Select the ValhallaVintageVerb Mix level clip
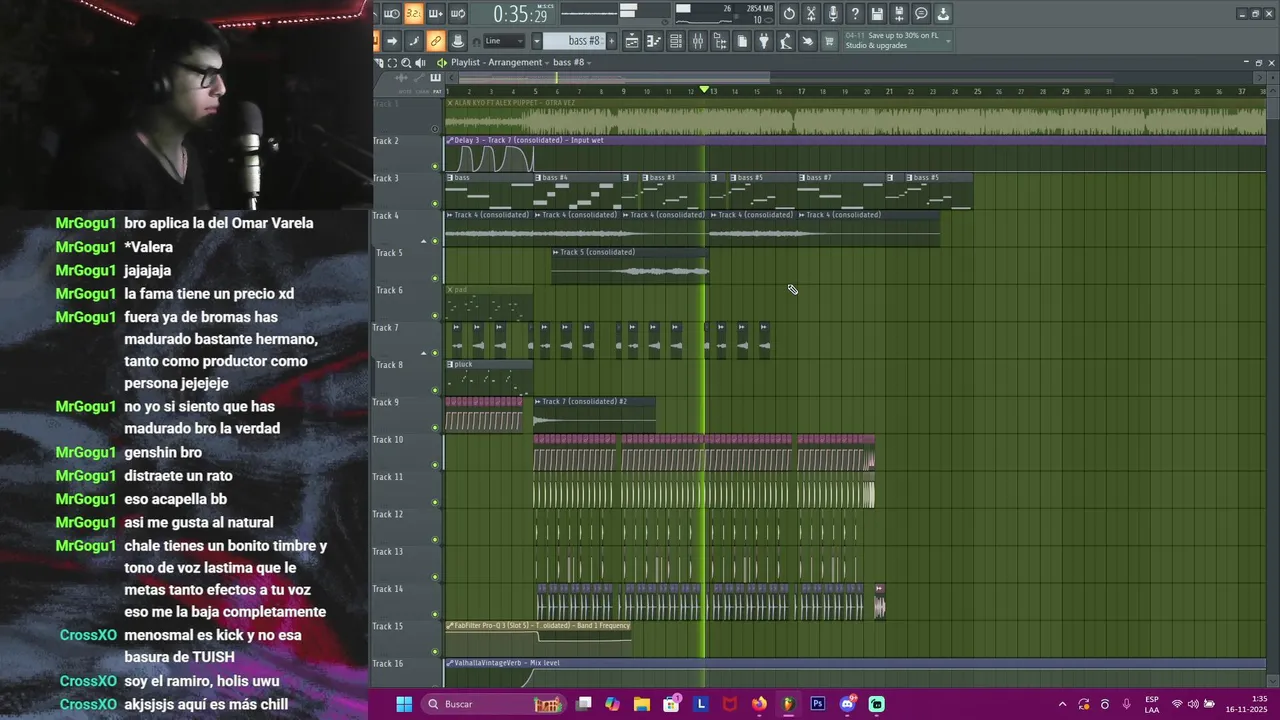Image resolution: width=1280 pixels, height=720 pixels. coord(855,673)
